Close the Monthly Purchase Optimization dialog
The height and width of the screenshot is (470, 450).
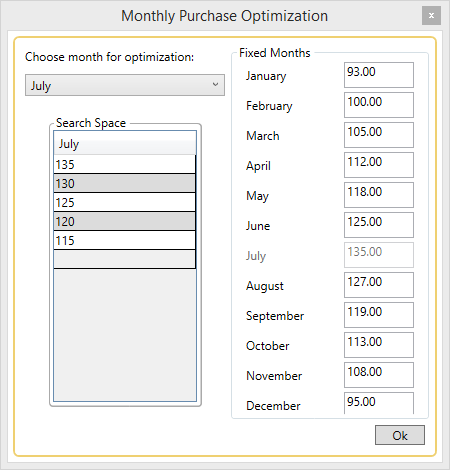point(431,16)
